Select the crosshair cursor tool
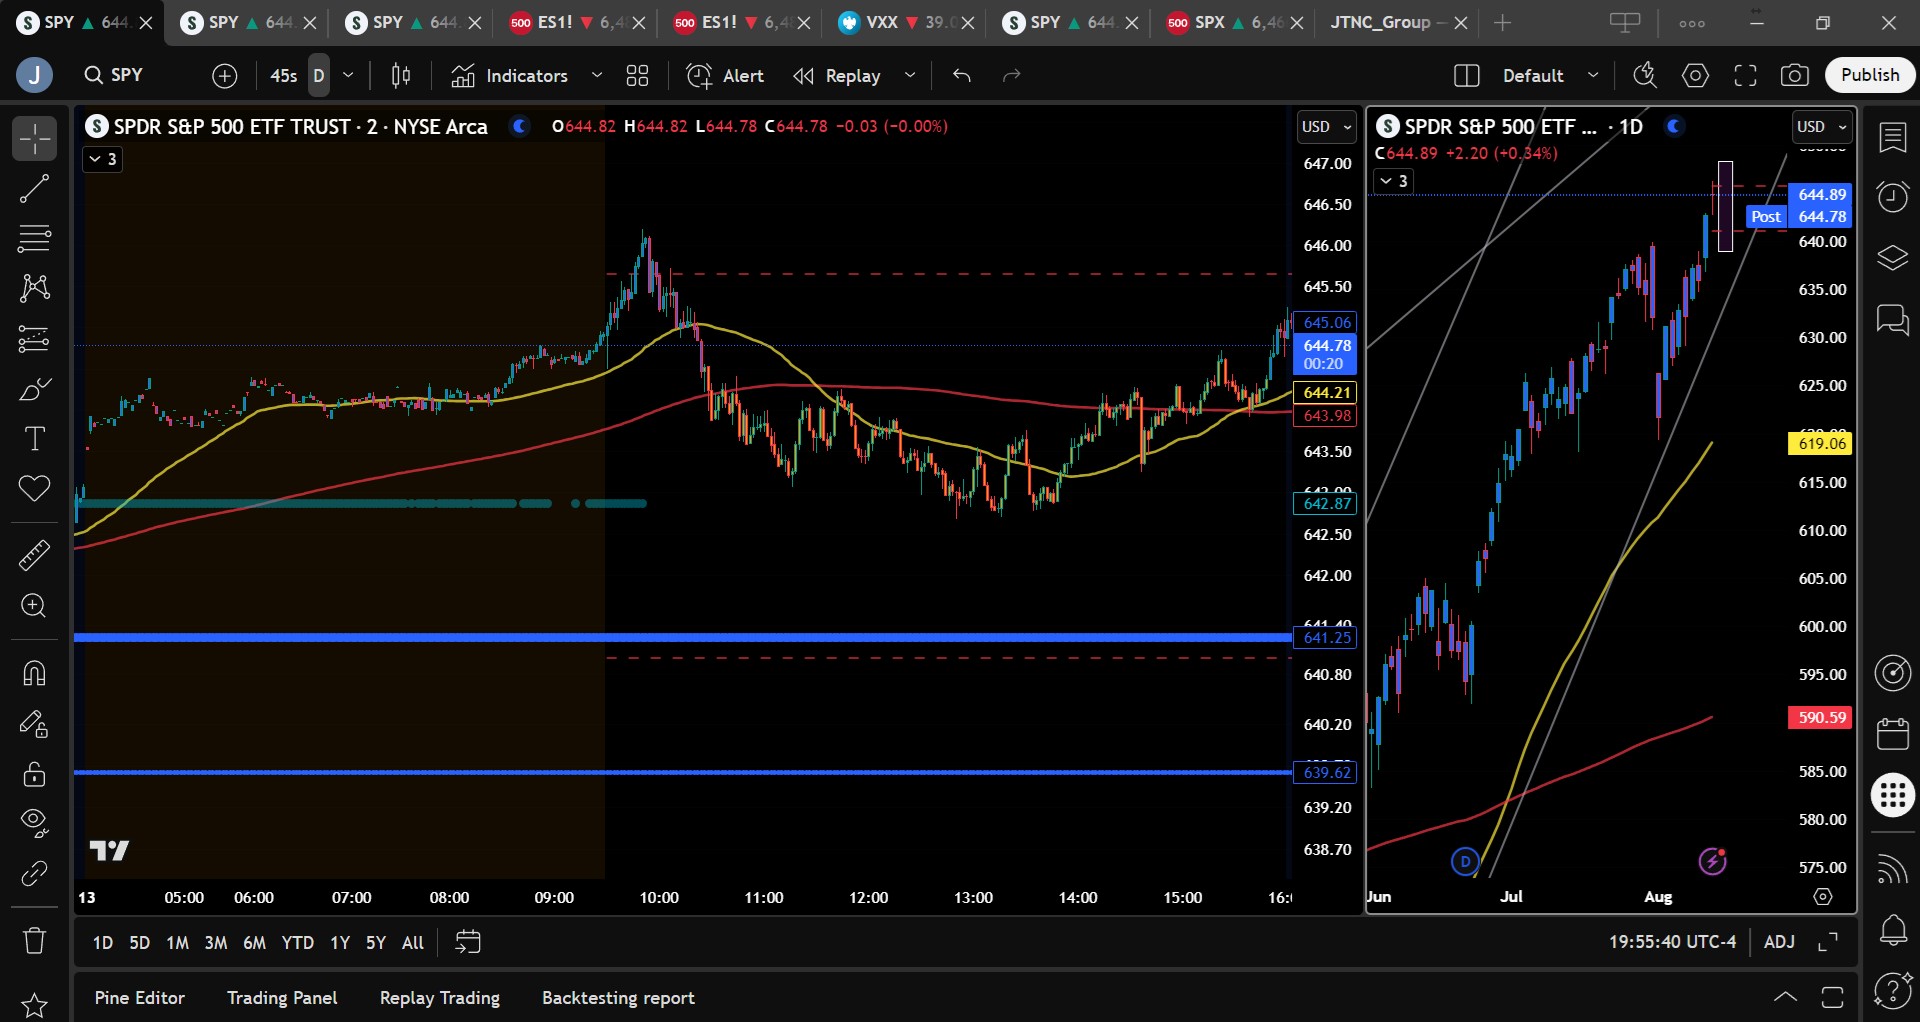The image size is (1920, 1022). point(34,138)
